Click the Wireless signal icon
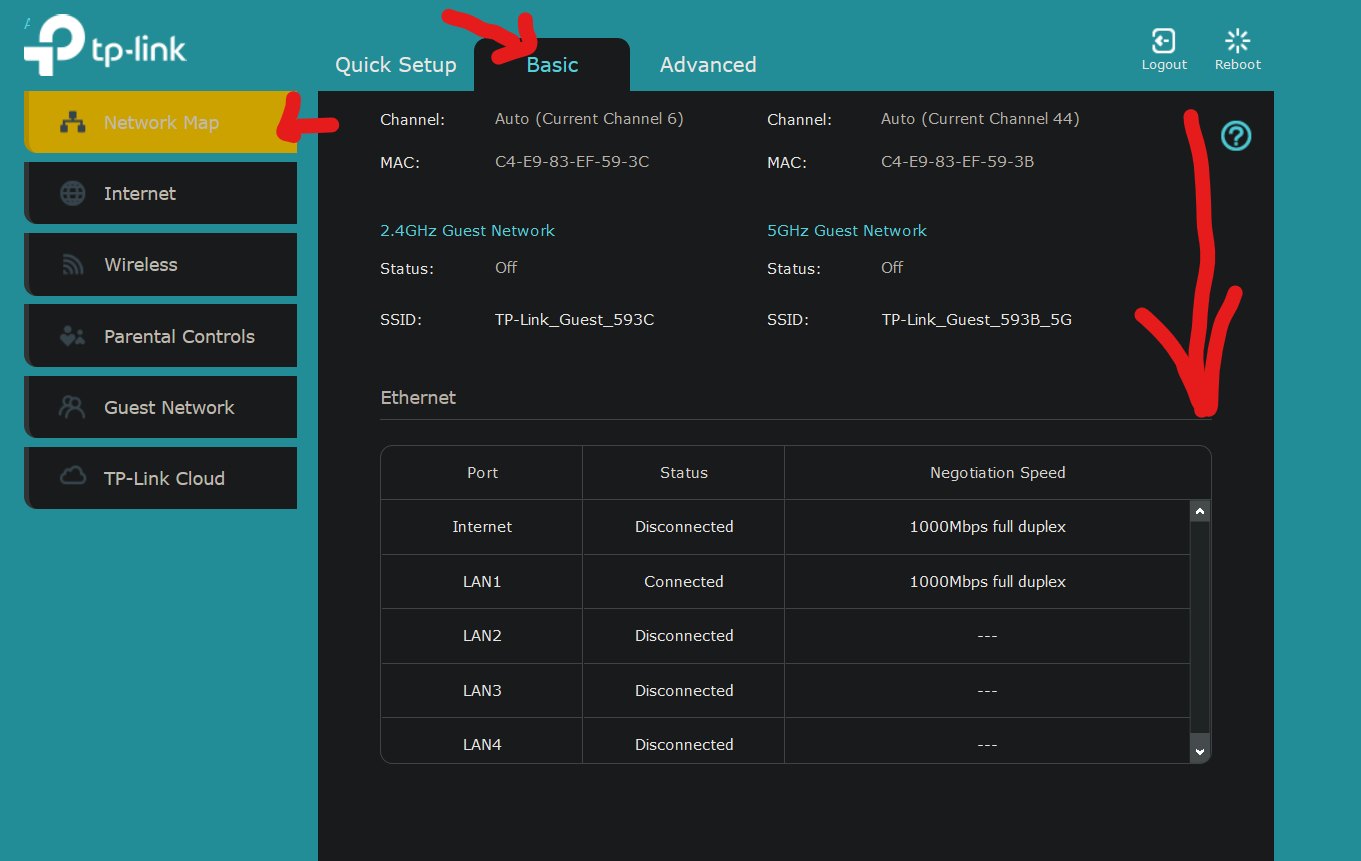Viewport: 1361px width, 861px height. [73, 265]
